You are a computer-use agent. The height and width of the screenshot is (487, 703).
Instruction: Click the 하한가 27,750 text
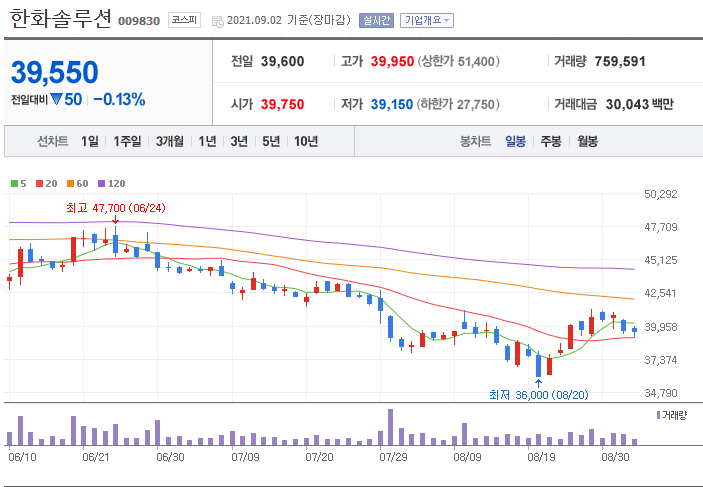[x=459, y=104]
